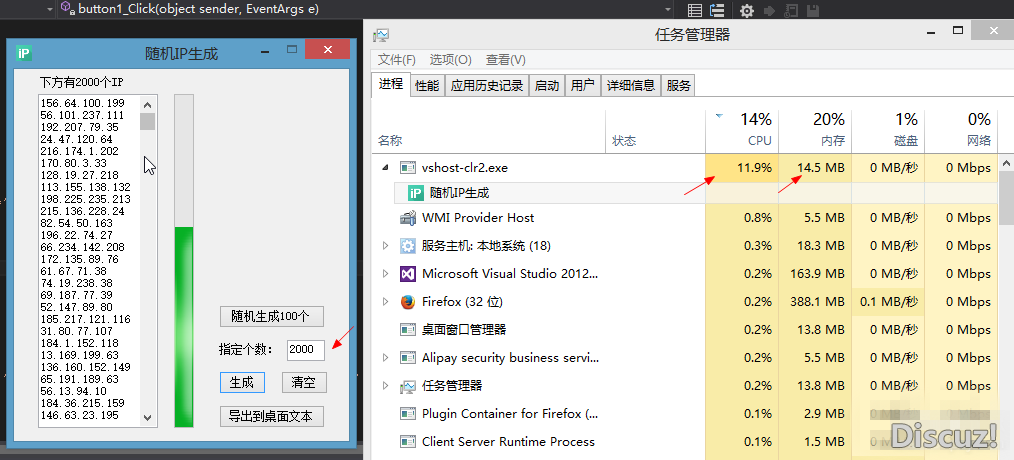Open the 详细信息 tab
Viewport: 1014px width, 460px height.
629,86
